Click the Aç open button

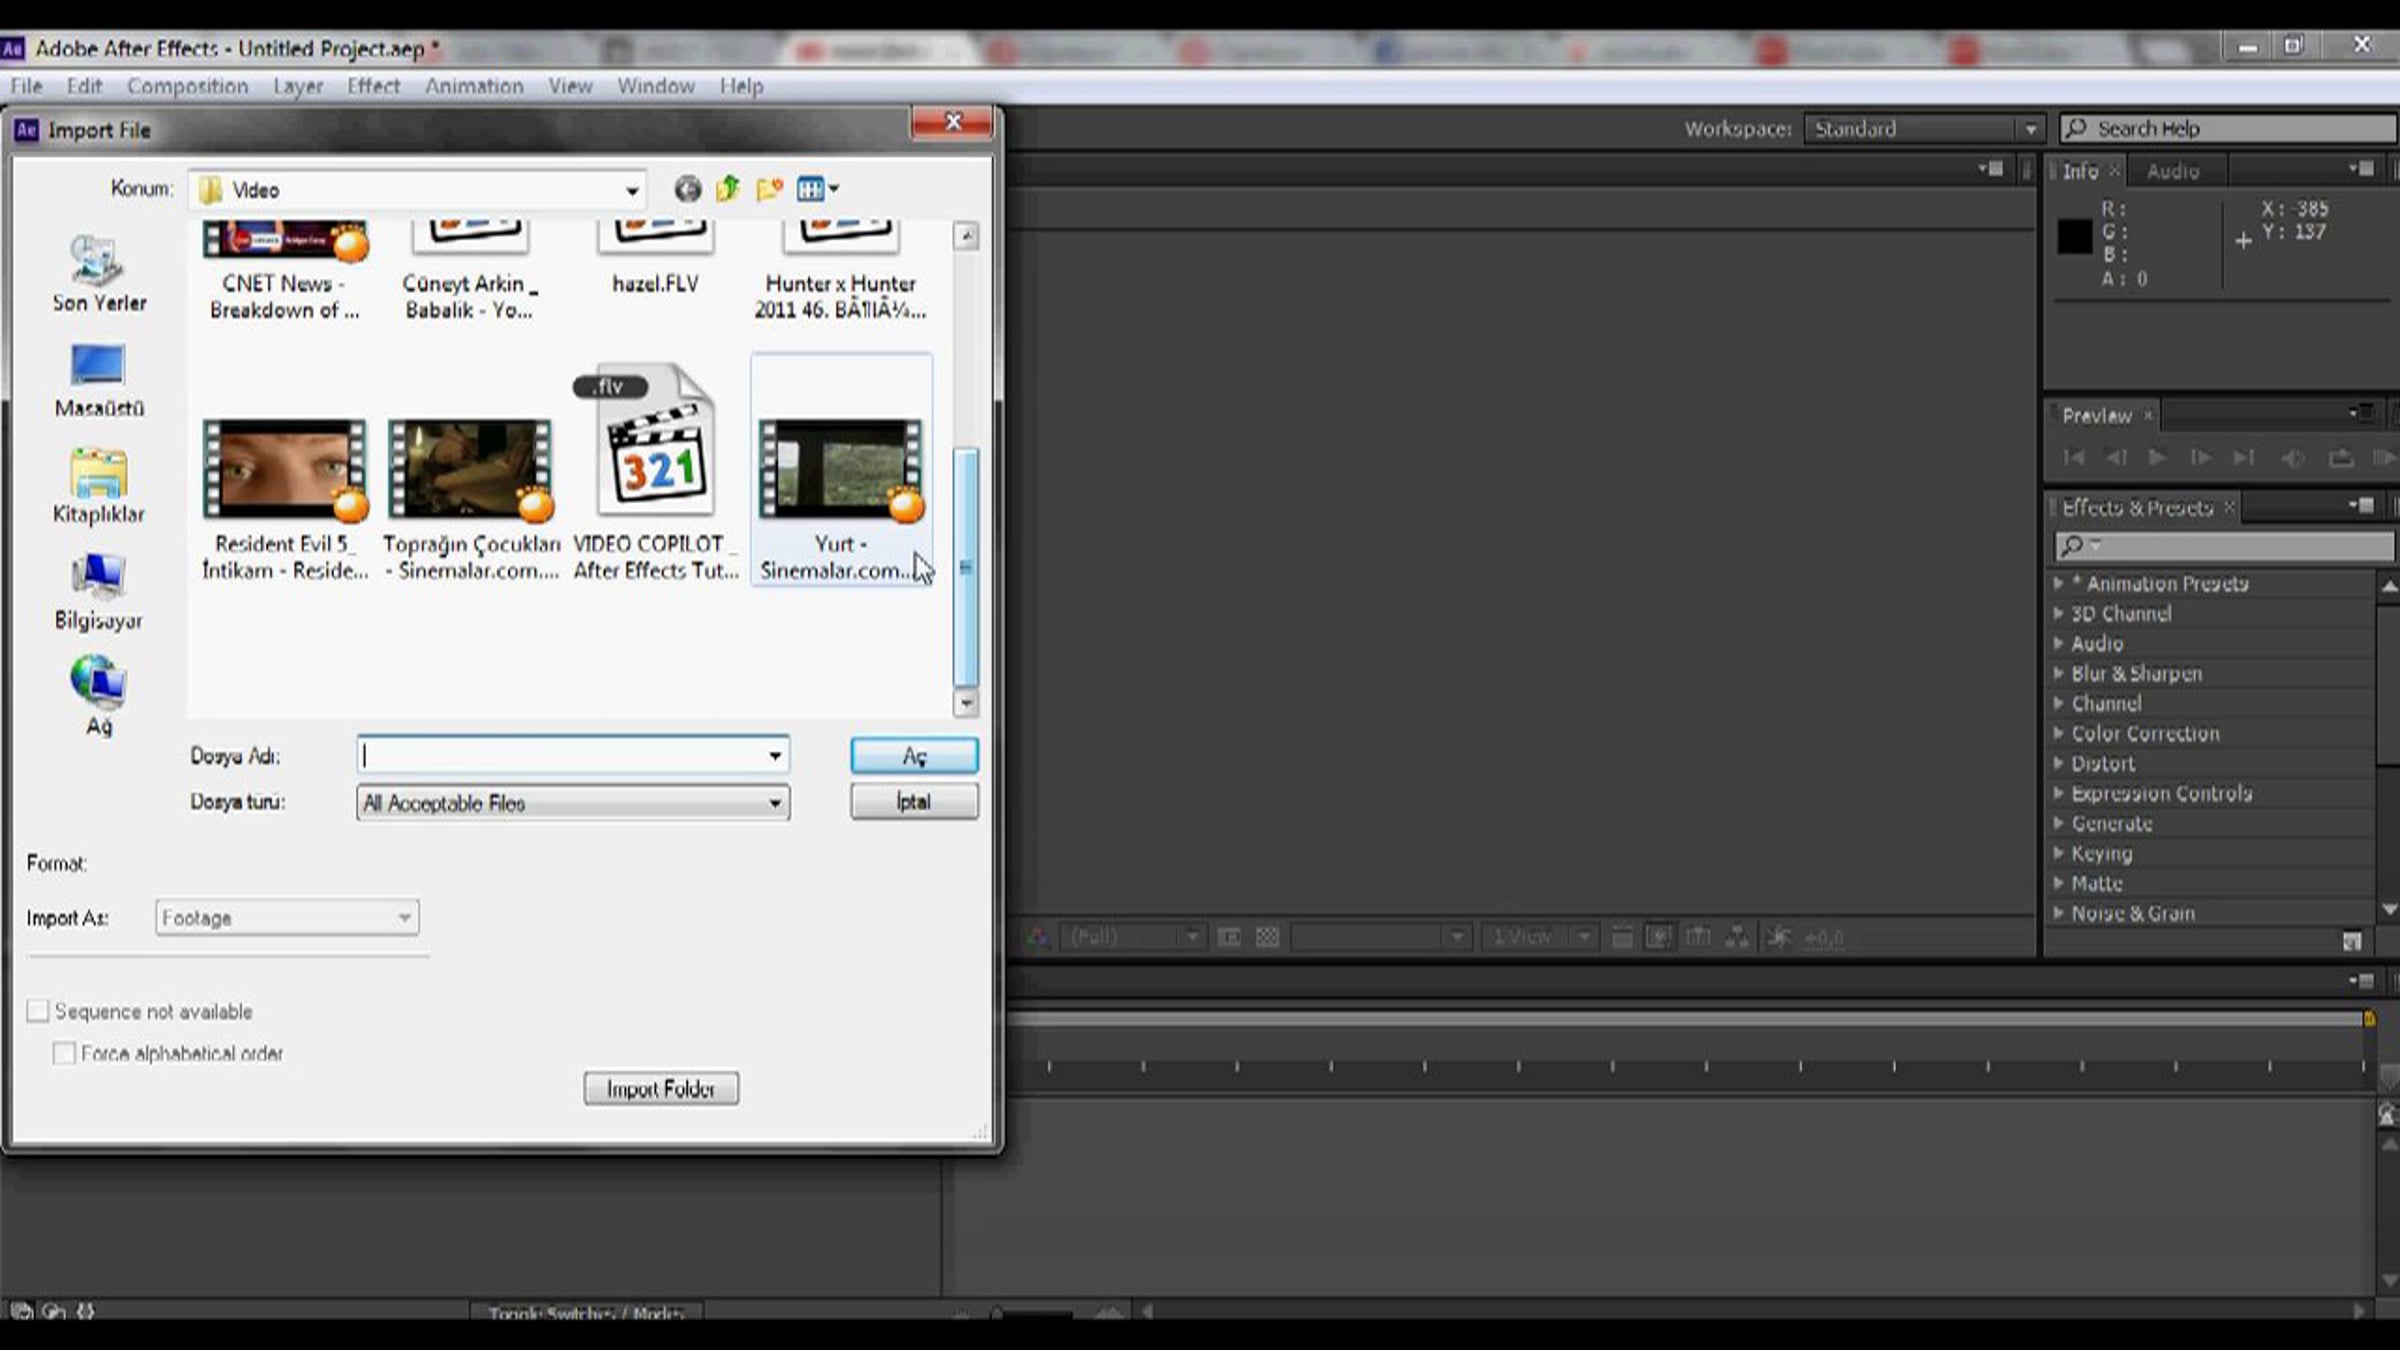(914, 756)
